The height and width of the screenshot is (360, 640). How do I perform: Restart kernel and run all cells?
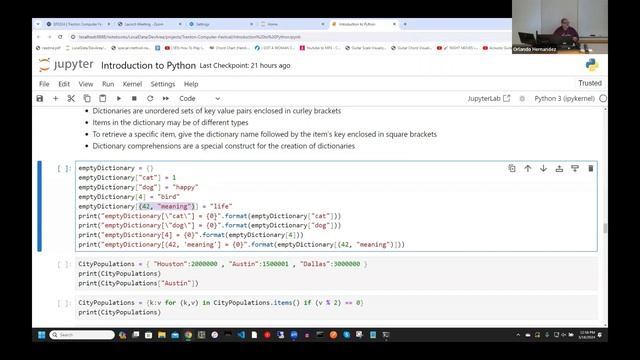click(166, 98)
